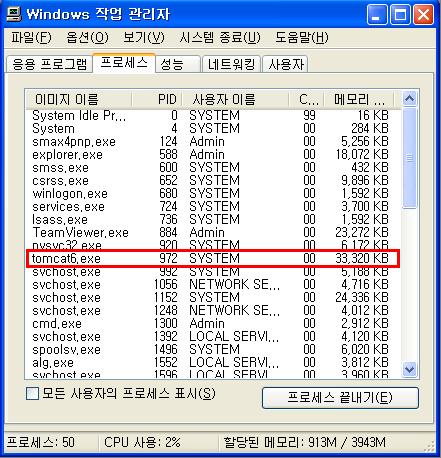This screenshot has width=441, height=458.
Task: Open the 사용자 tab
Action: [x=285, y=64]
